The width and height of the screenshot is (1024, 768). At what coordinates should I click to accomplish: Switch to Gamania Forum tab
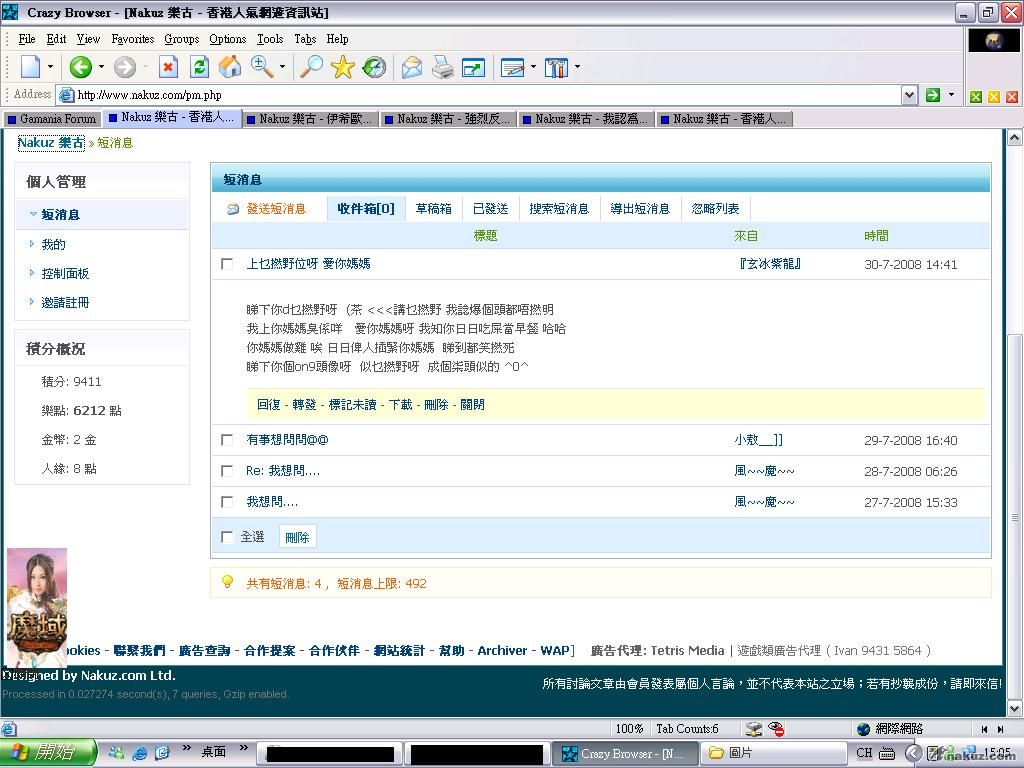pyautogui.click(x=52, y=119)
